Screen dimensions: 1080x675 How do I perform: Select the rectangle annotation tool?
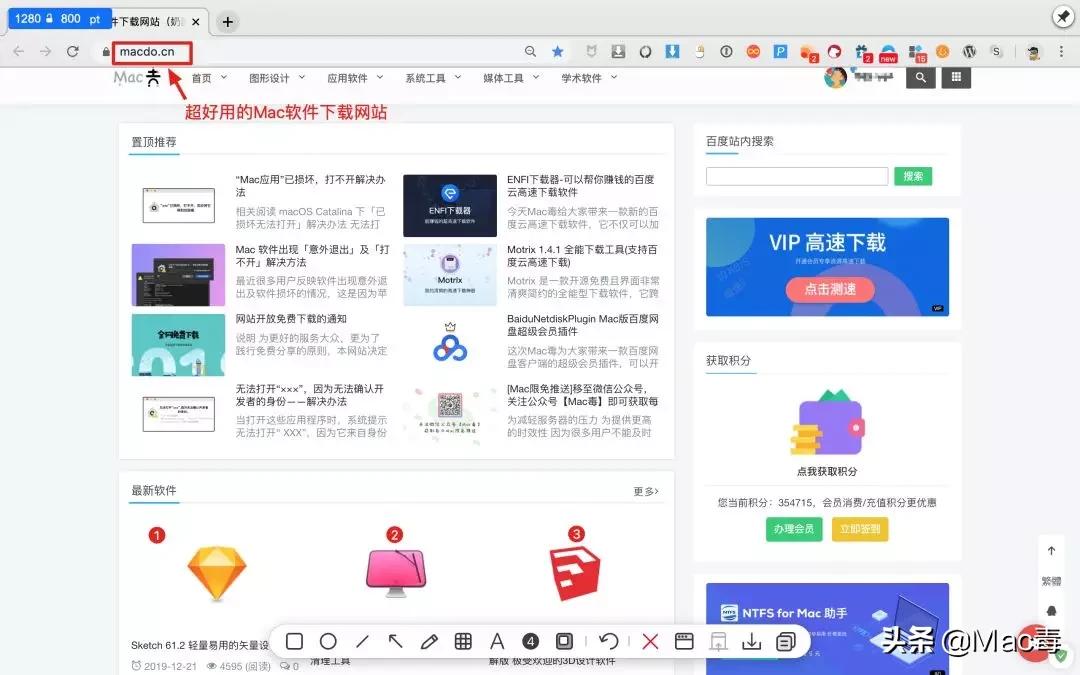pyautogui.click(x=294, y=641)
